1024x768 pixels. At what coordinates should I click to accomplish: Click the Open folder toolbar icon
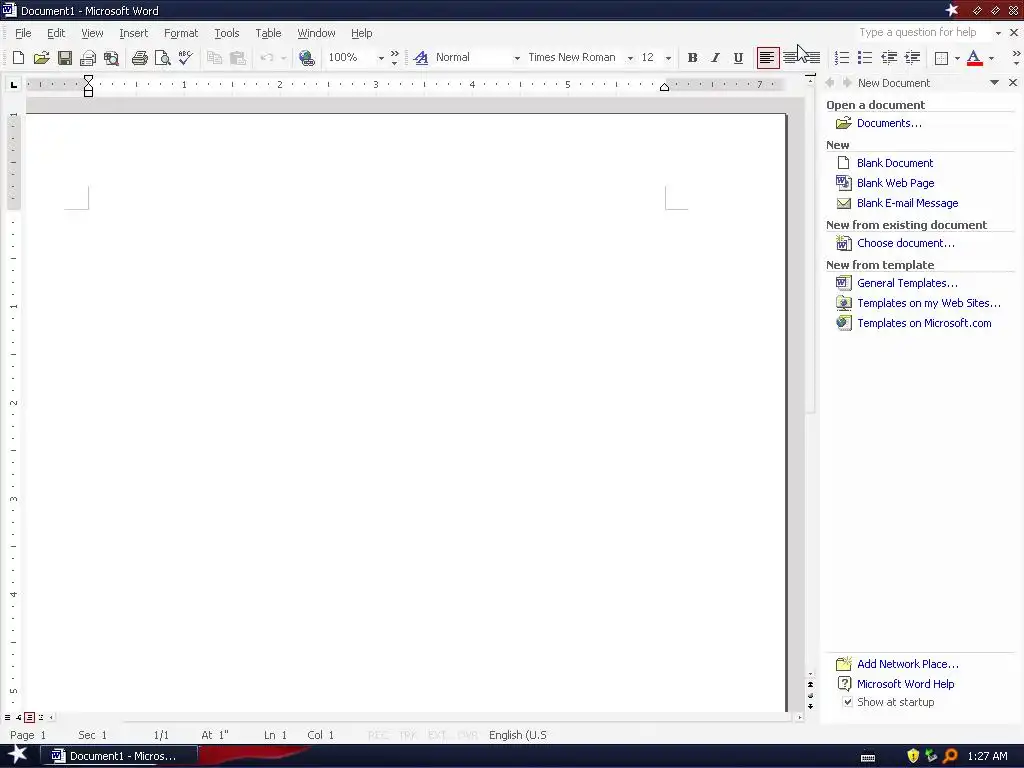coord(41,57)
